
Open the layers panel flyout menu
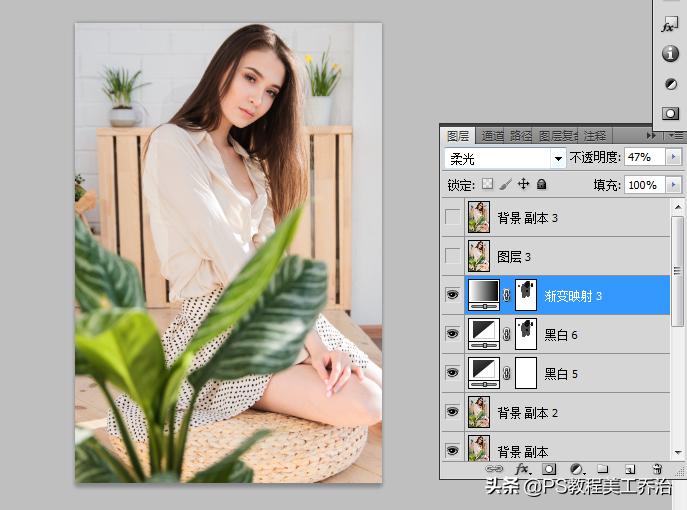pyautogui.click(x=676, y=136)
